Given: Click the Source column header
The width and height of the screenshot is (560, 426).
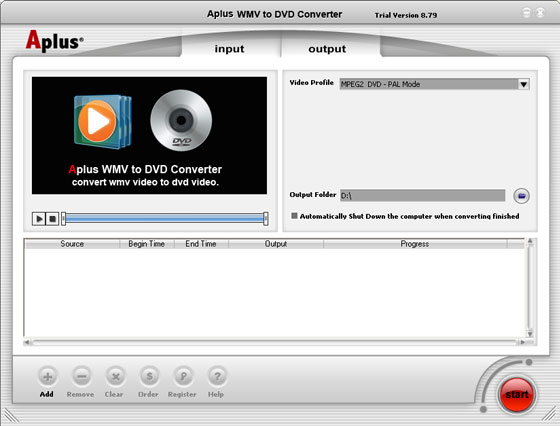Looking at the screenshot, I should click(72, 244).
